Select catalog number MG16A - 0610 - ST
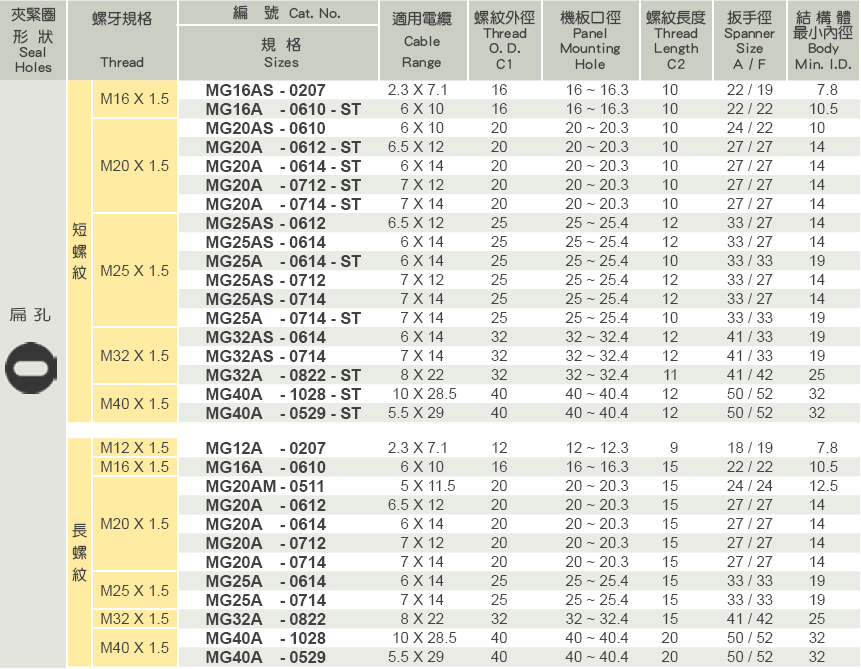861x669 pixels. (283, 109)
